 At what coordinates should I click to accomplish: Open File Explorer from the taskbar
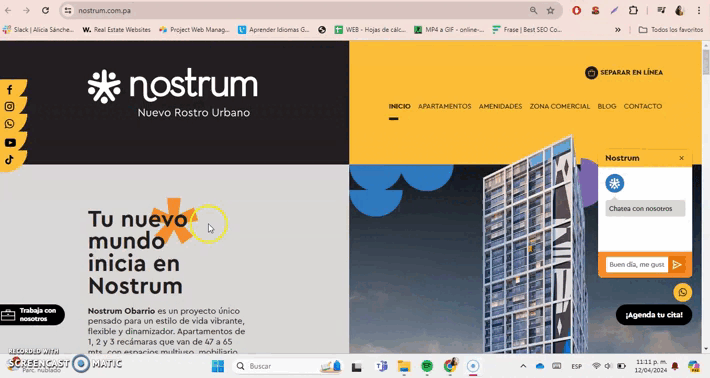[404, 366]
